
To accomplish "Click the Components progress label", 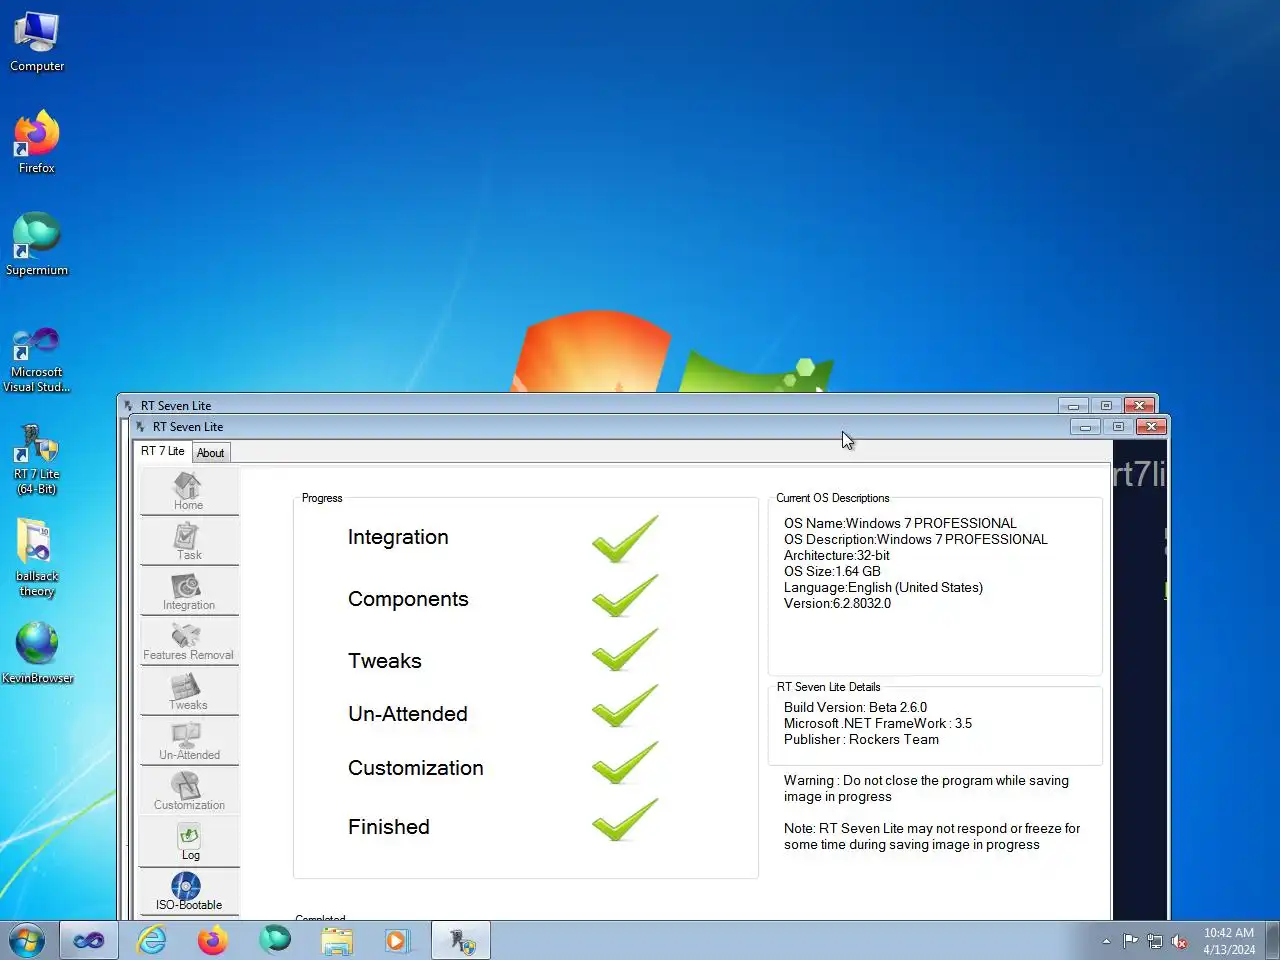I will pos(408,599).
